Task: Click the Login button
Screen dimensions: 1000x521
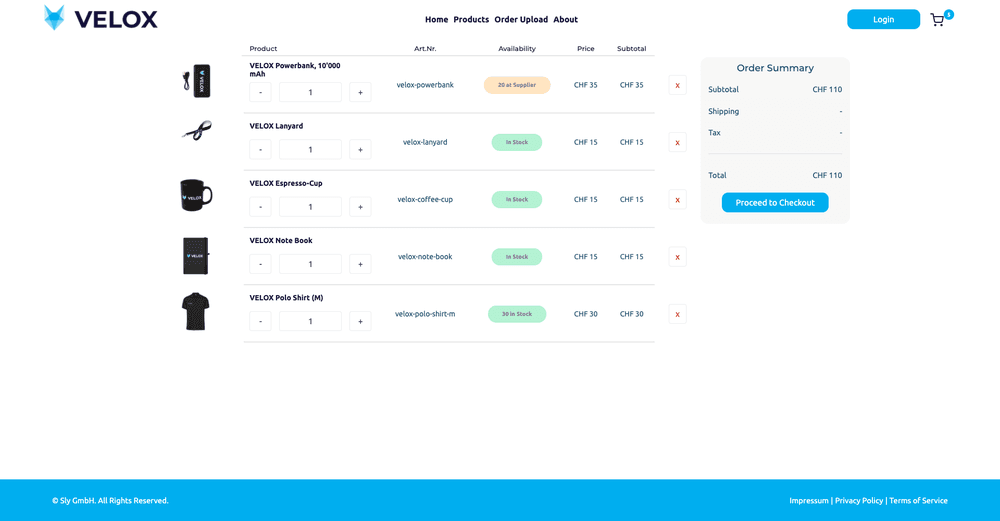Action: 883,19
